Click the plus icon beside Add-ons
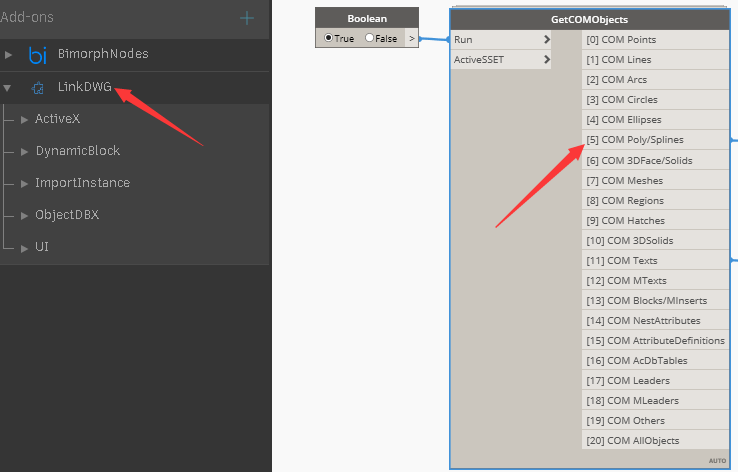Image resolution: width=738 pixels, height=472 pixels. click(x=247, y=18)
